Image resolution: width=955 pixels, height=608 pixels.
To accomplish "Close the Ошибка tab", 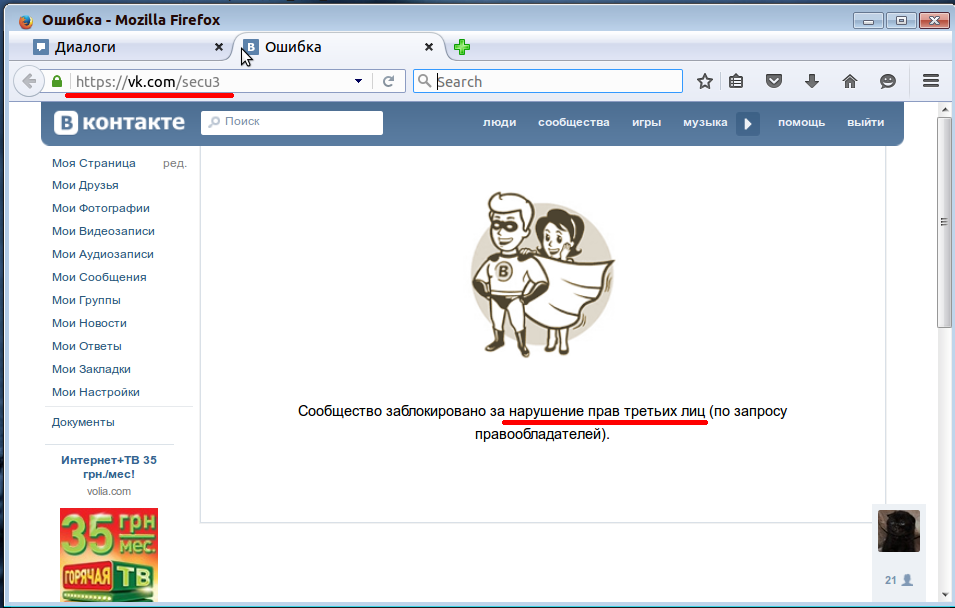I will [x=429, y=47].
